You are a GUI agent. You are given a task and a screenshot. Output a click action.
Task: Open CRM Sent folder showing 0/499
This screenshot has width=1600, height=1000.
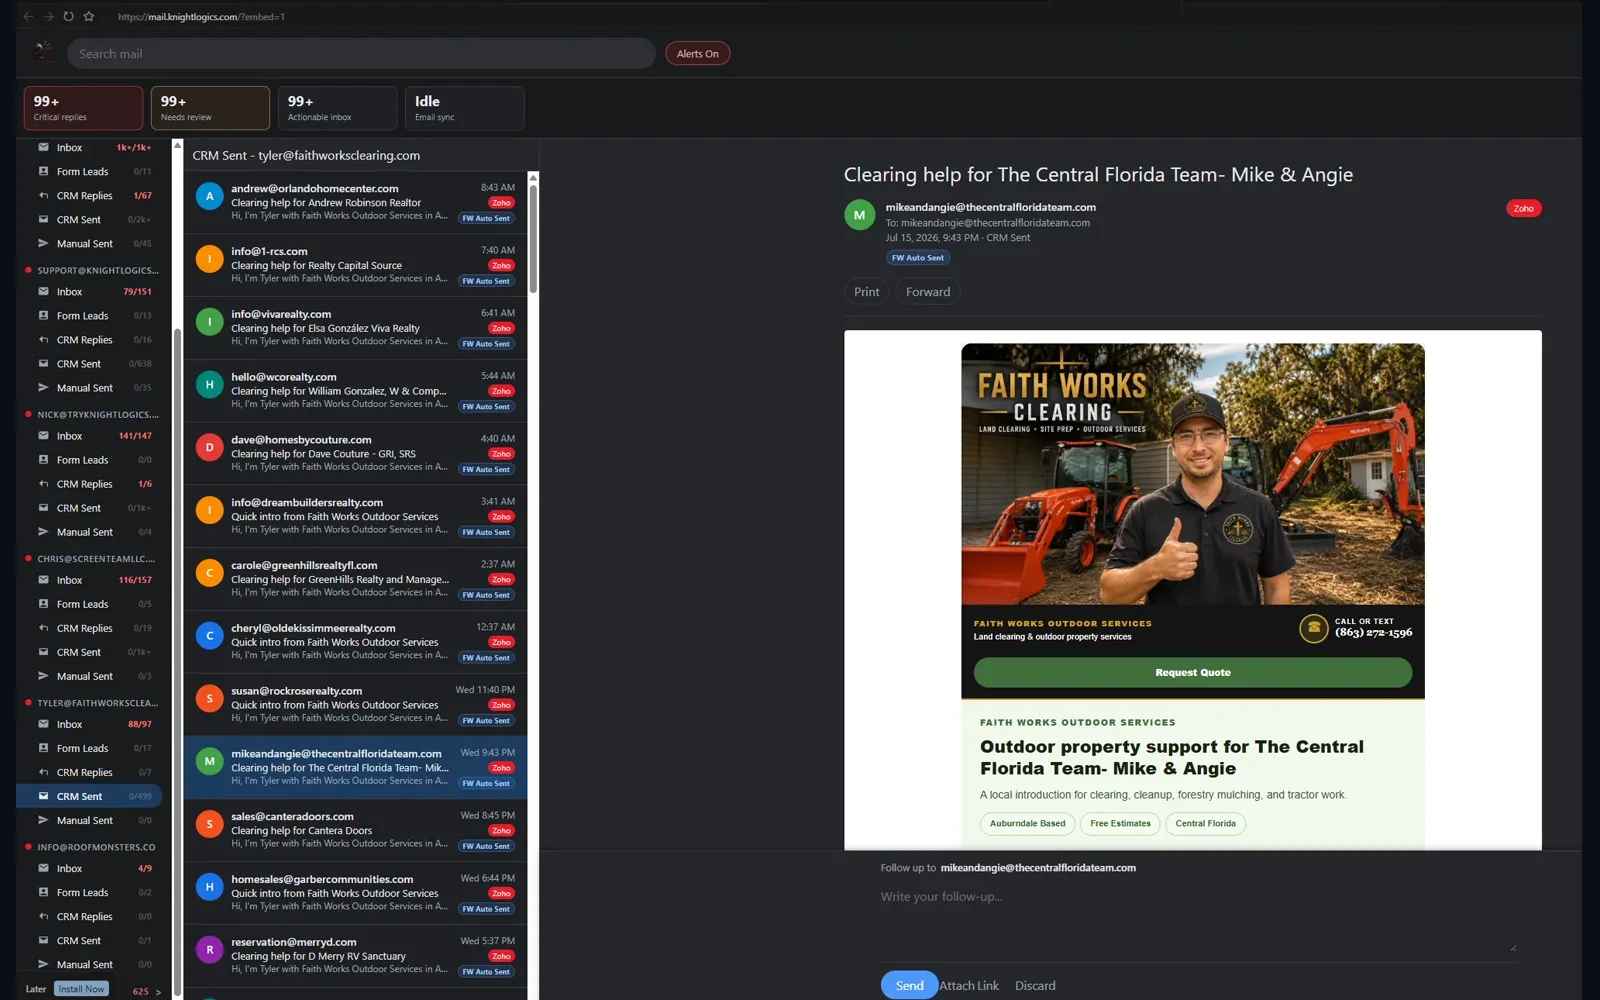tap(89, 796)
